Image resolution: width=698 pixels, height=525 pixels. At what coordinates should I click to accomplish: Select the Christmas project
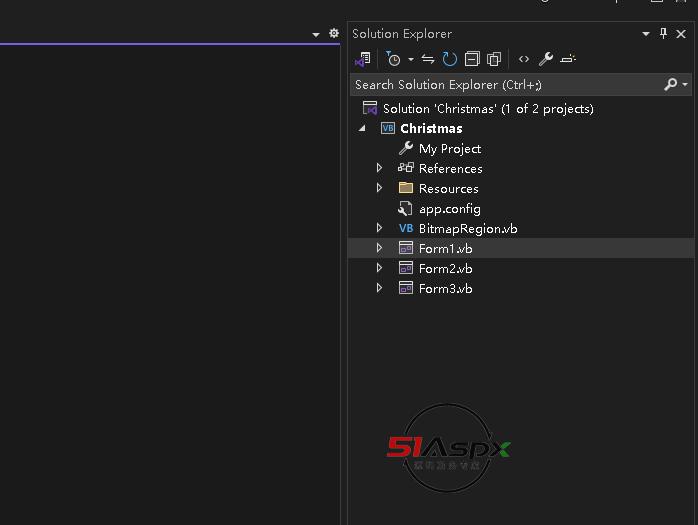pyautogui.click(x=431, y=129)
